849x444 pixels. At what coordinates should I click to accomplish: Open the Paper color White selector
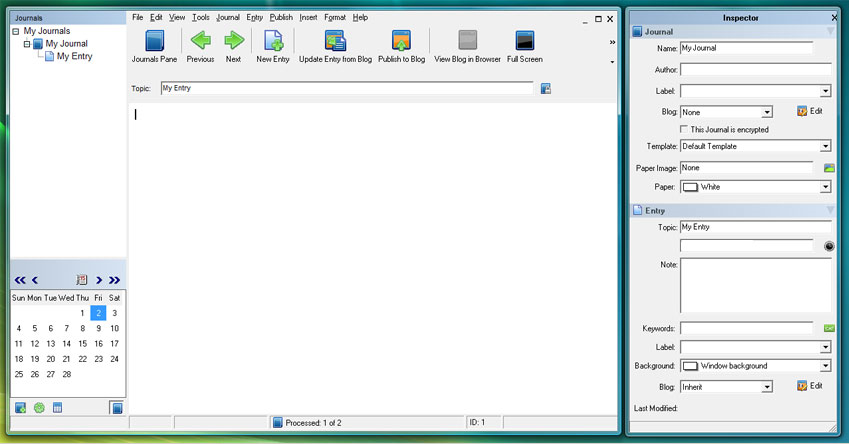(x=755, y=187)
